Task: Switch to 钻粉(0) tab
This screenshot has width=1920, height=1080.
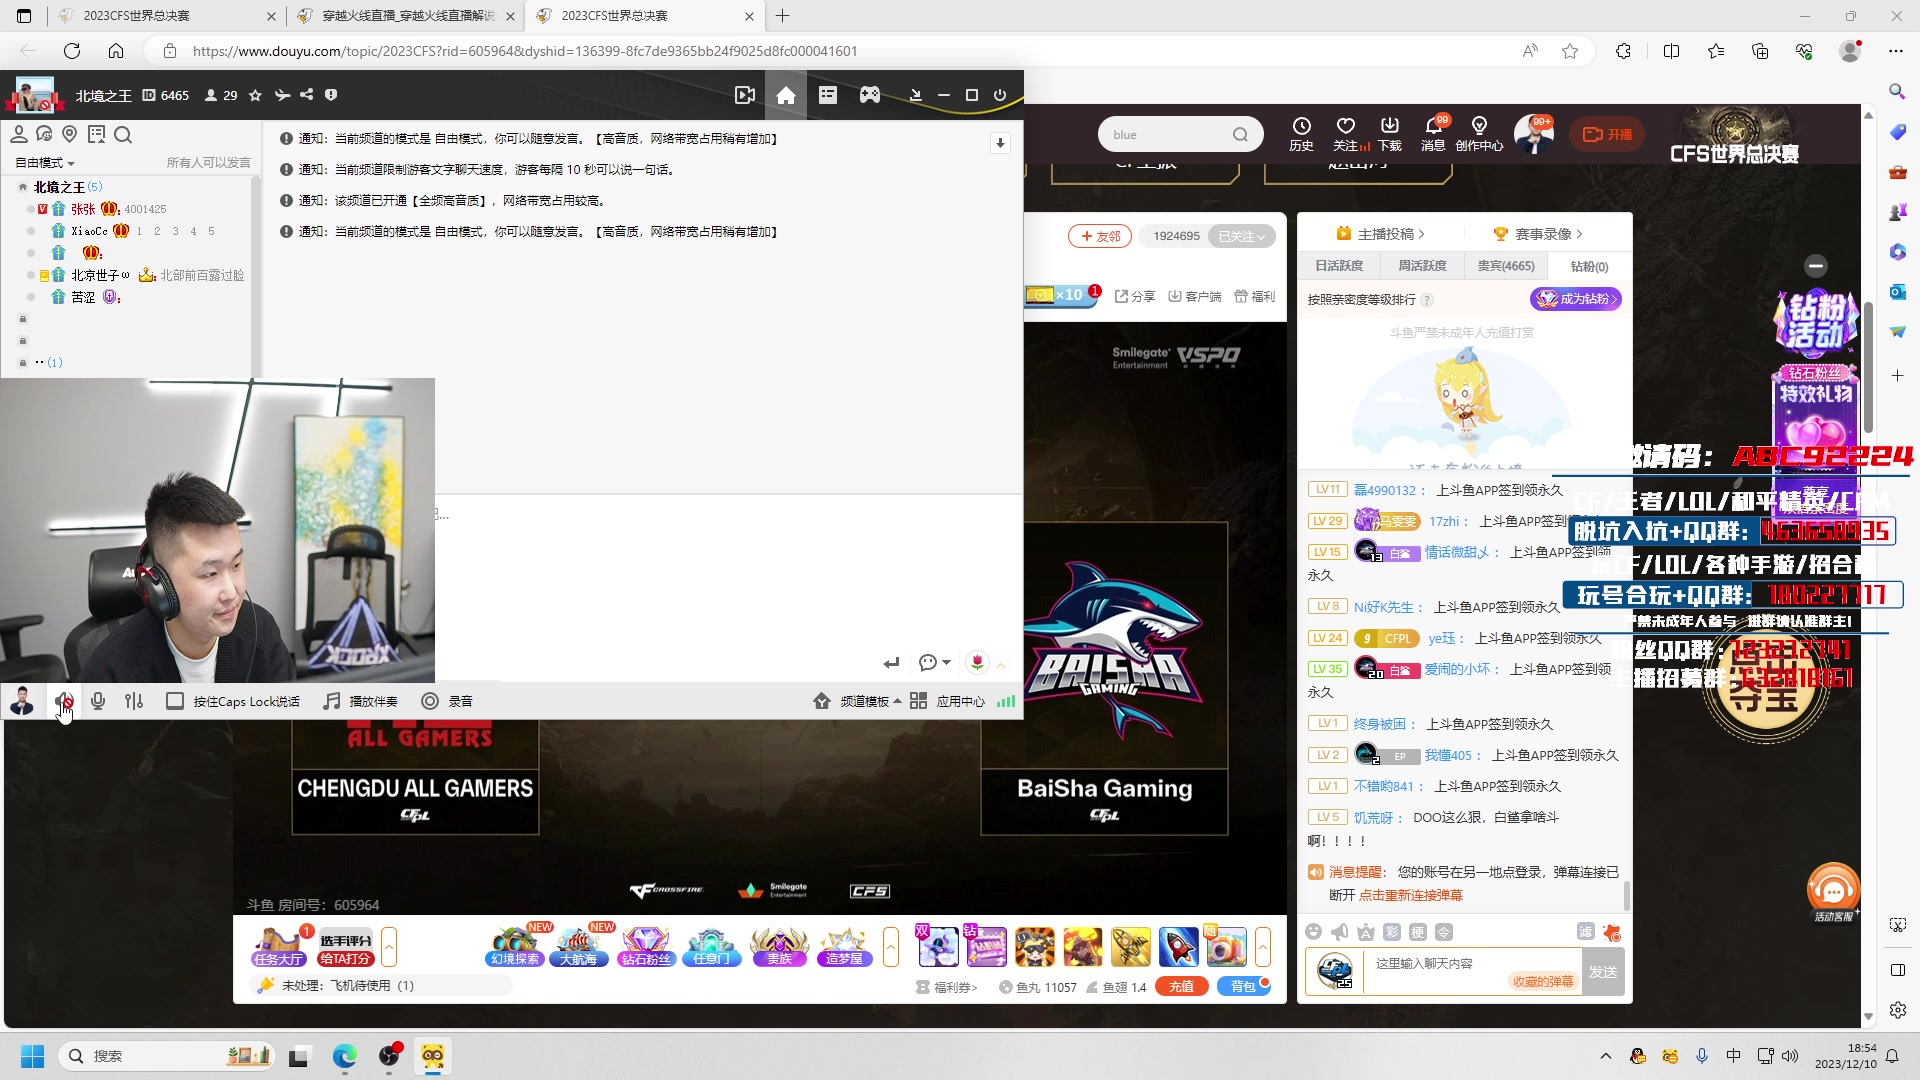Action: (1589, 266)
